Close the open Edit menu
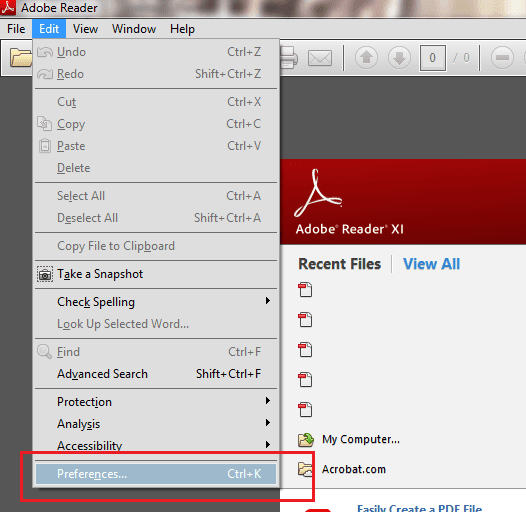 coord(49,29)
